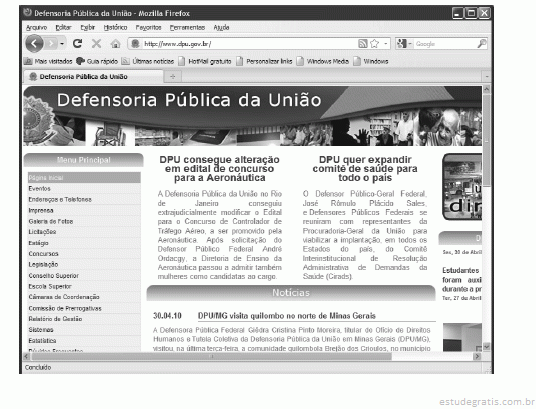Go to the Home page icon
Image resolution: width=536 pixels, height=409 pixels.
pyautogui.click(x=116, y=44)
